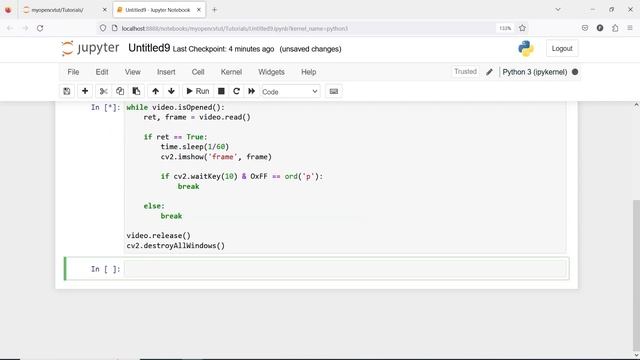Open the Pocket save icon

[585, 28]
